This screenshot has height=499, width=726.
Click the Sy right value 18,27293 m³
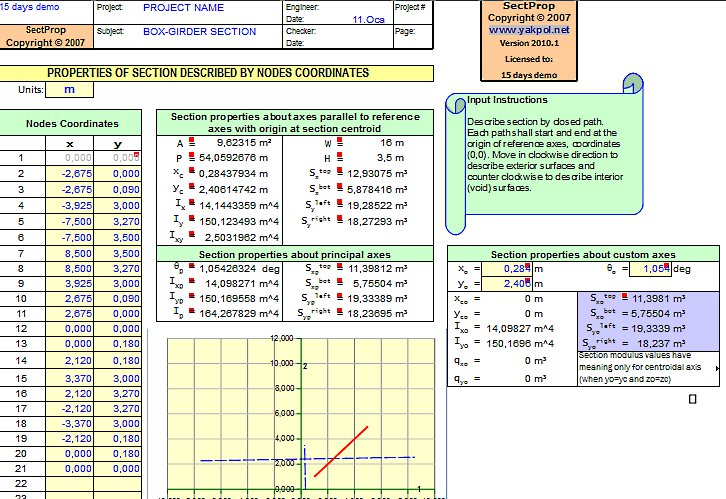pyautogui.click(x=377, y=221)
